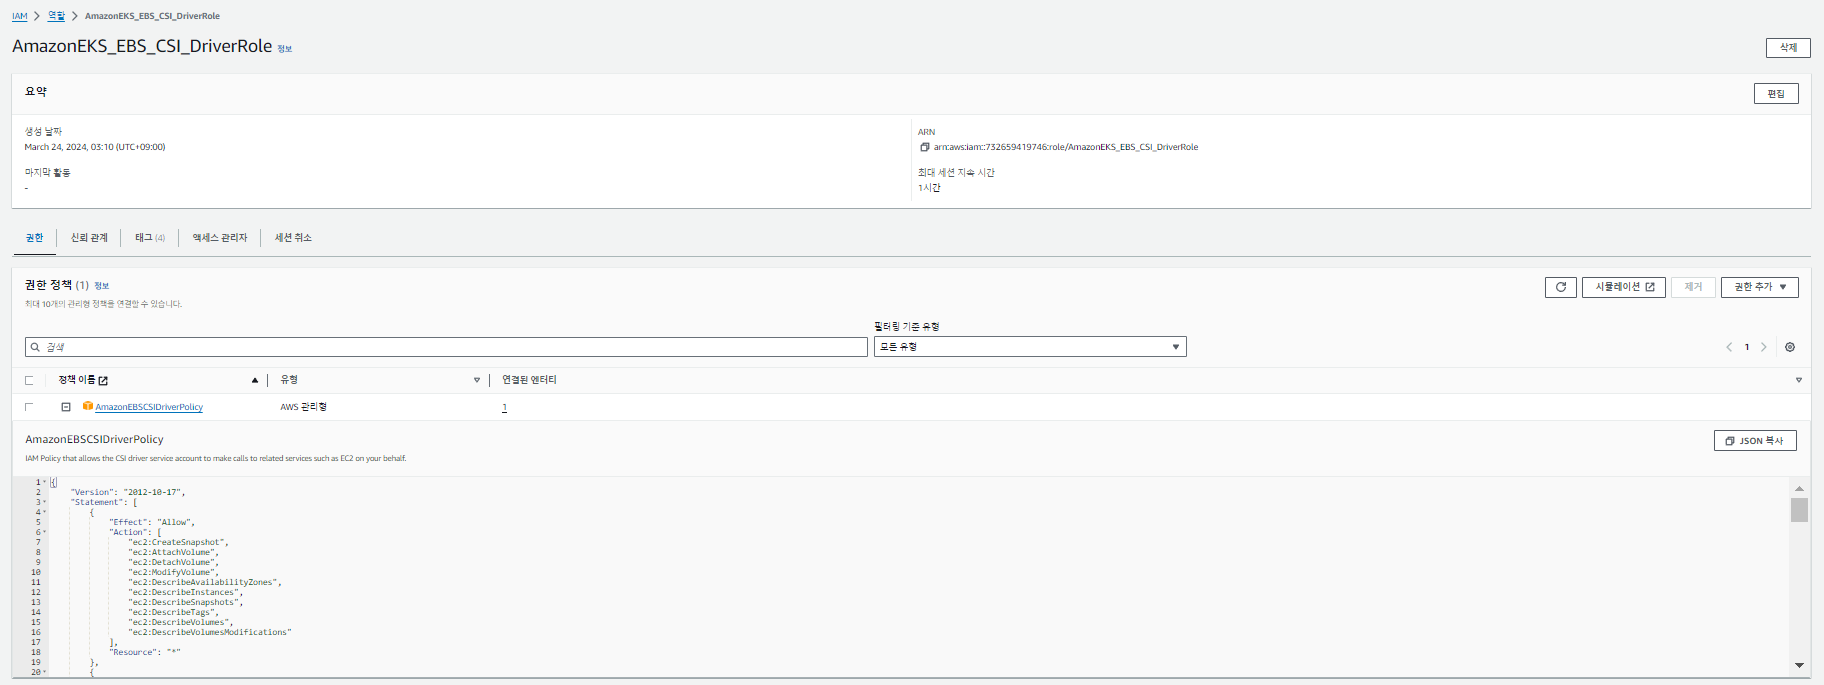1824x685 pixels.
Task: Open the 액세스 관리자 tab
Action: [220, 238]
